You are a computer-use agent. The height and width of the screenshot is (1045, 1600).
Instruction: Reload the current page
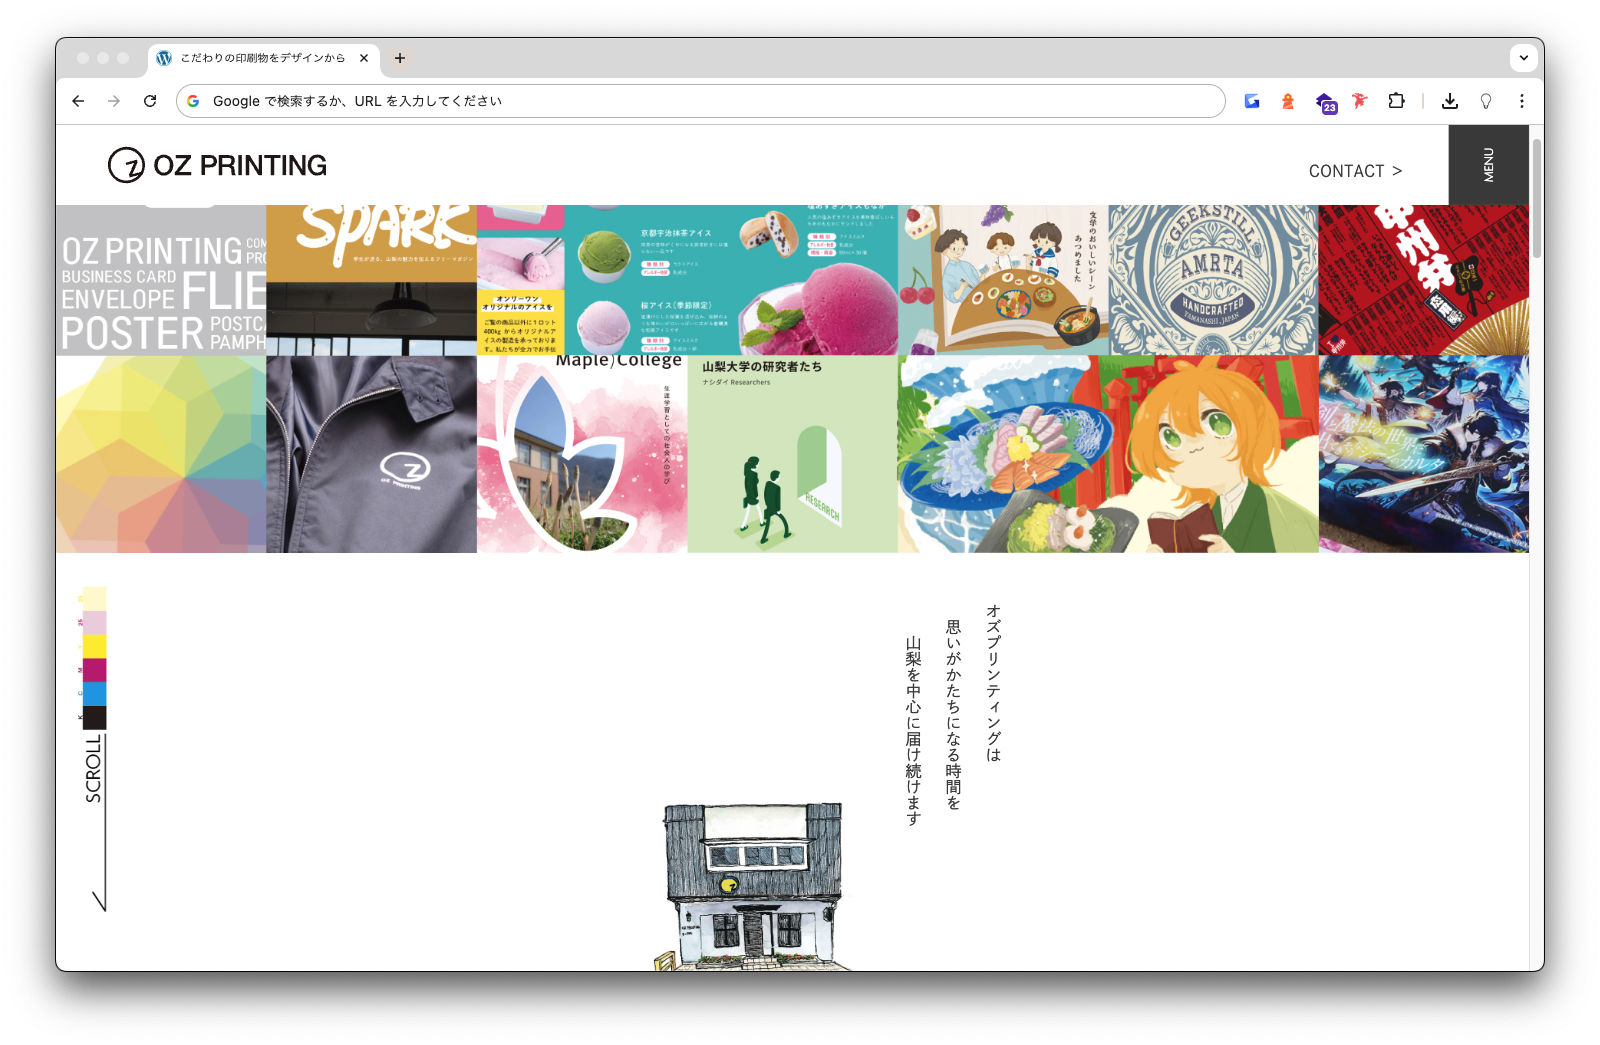pos(150,101)
